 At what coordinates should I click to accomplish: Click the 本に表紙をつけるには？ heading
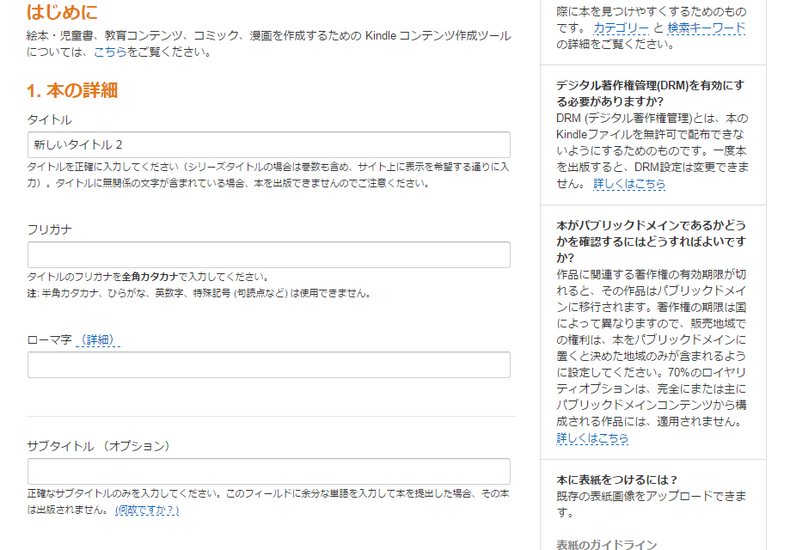pyautogui.click(x=617, y=479)
